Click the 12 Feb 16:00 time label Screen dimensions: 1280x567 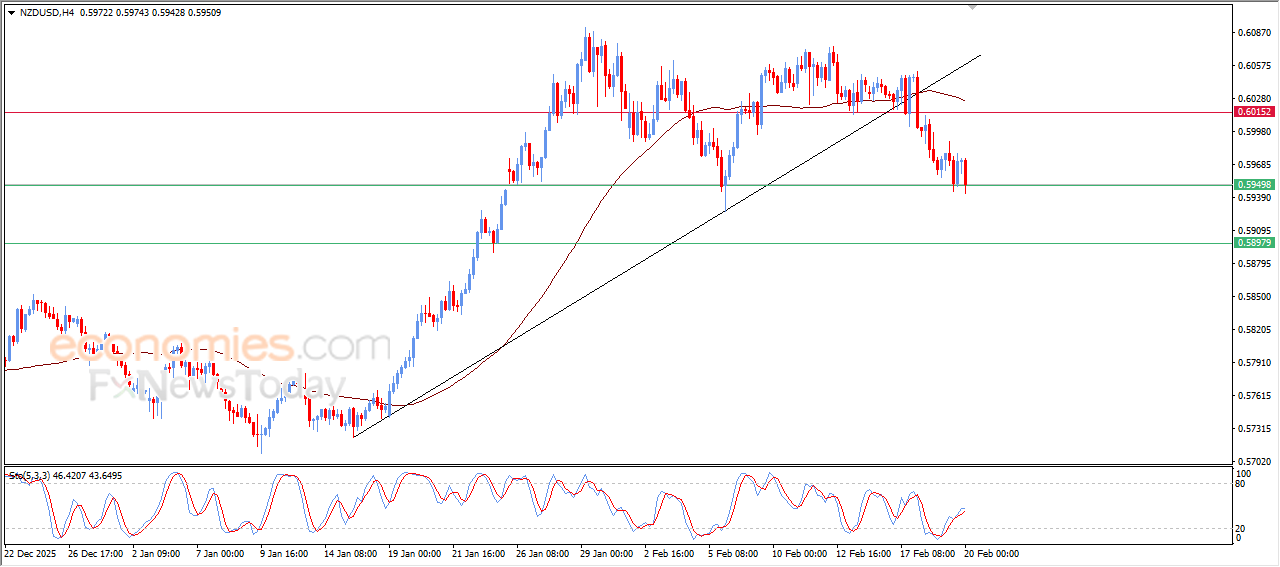pyautogui.click(x=863, y=553)
